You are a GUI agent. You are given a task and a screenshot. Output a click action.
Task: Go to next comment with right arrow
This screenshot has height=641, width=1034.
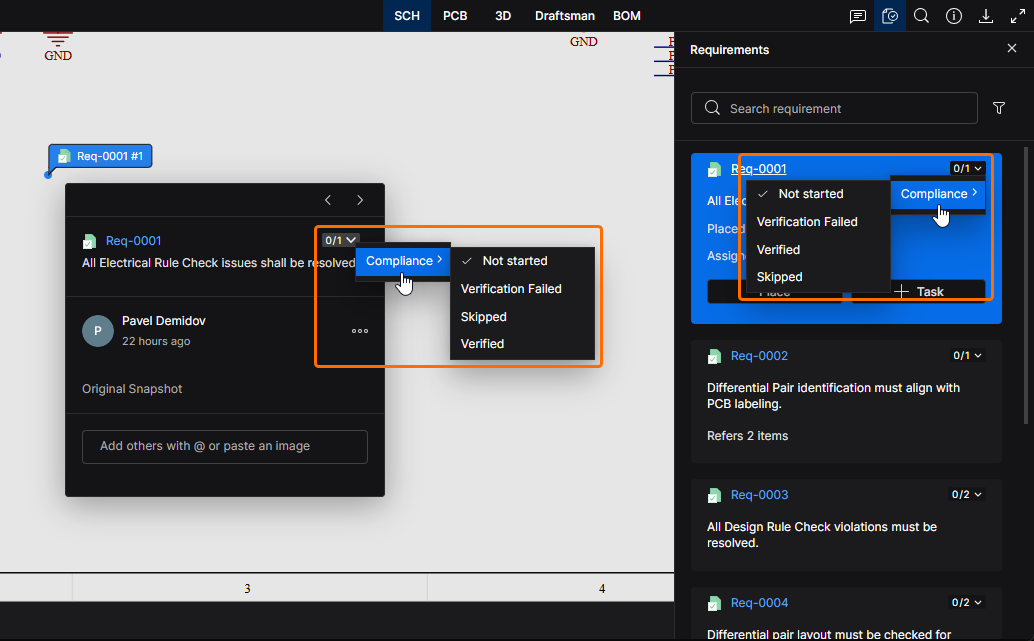pyautogui.click(x=360, y=200)
